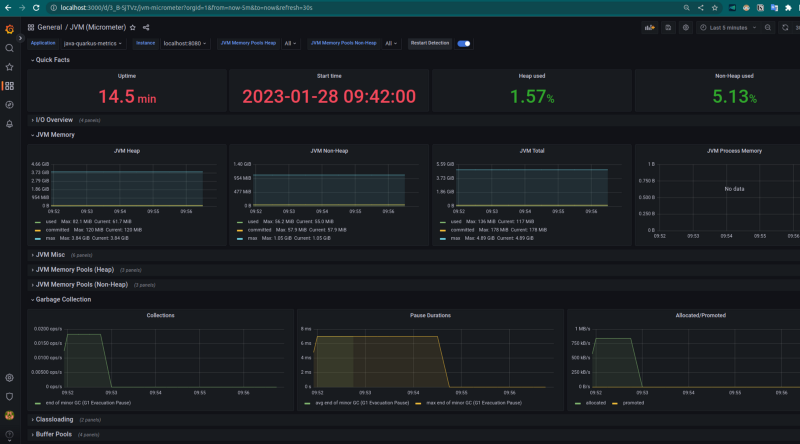Collapse the JVM Memory row
Viewport: 800px width, 444px height.
point(53,135)
